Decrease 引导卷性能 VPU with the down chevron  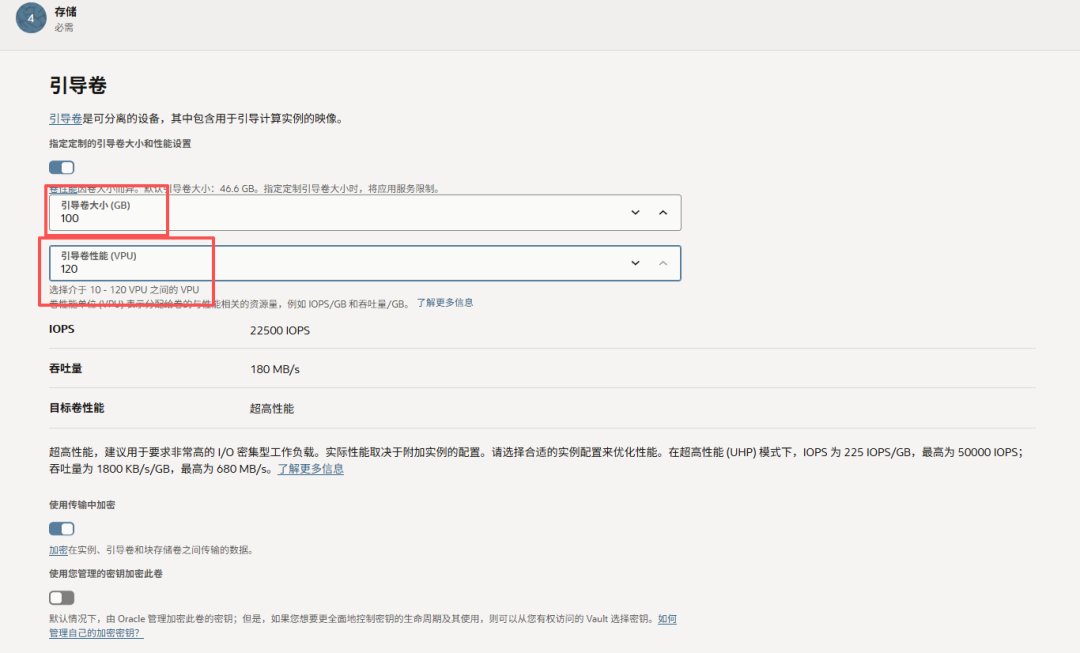click(x=635, y=263)
